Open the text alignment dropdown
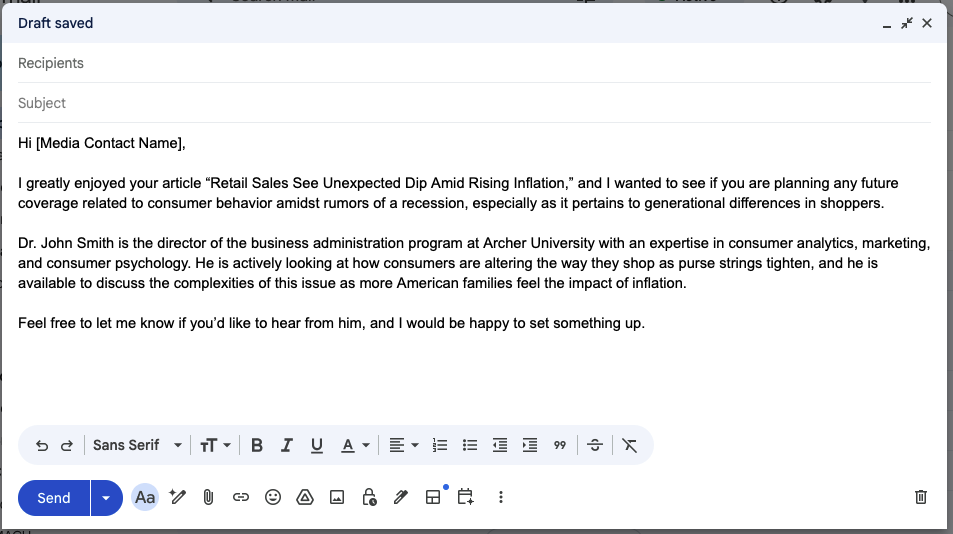 pyautogui.click(x=404, y=445)
